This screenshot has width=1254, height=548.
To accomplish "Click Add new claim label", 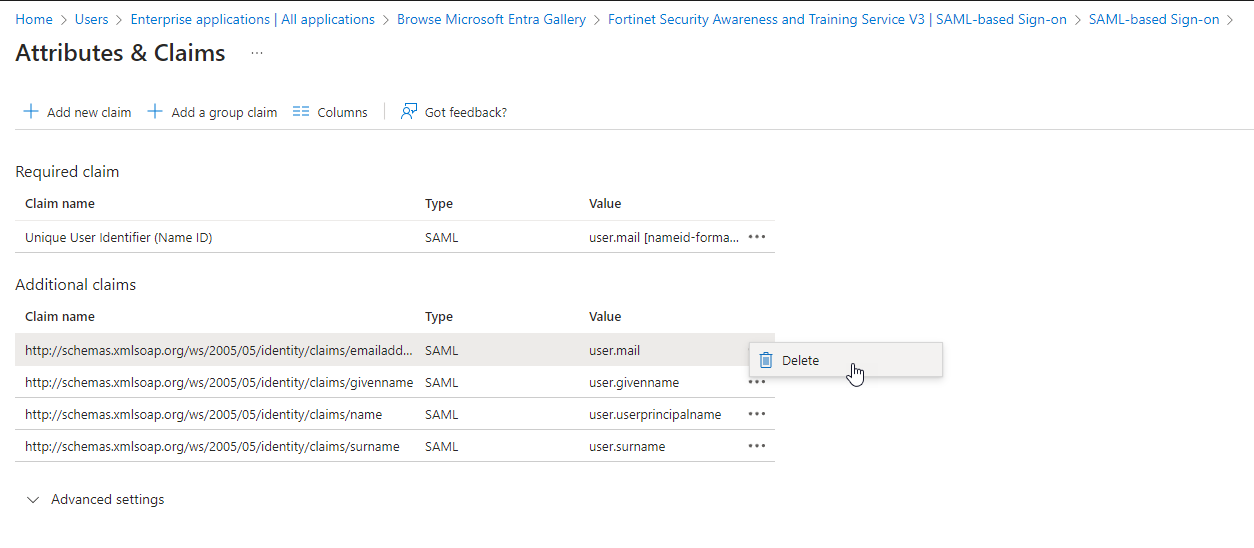I will tap(89, 112).
